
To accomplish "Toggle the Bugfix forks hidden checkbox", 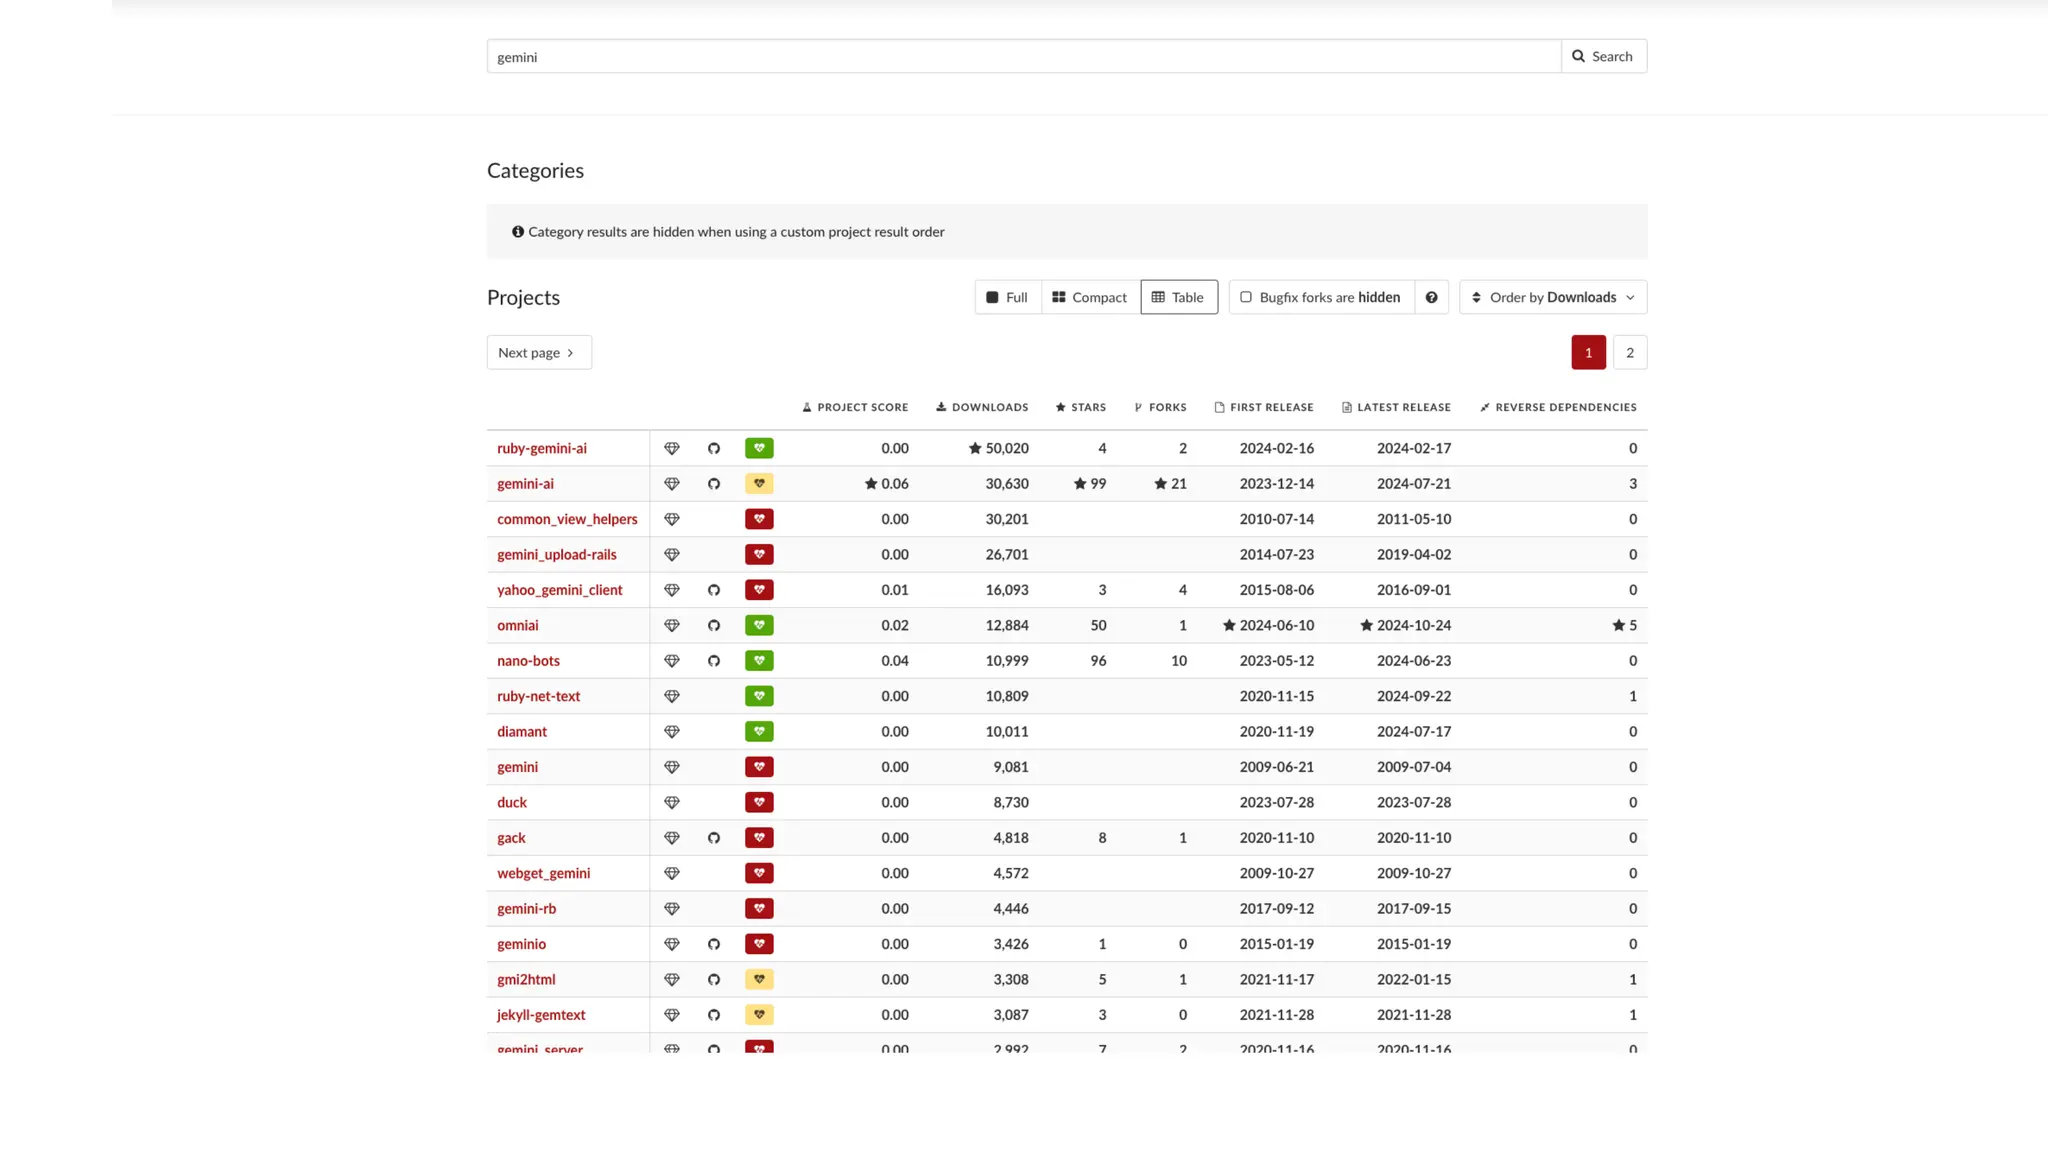I will click(x=1246, y=297).
